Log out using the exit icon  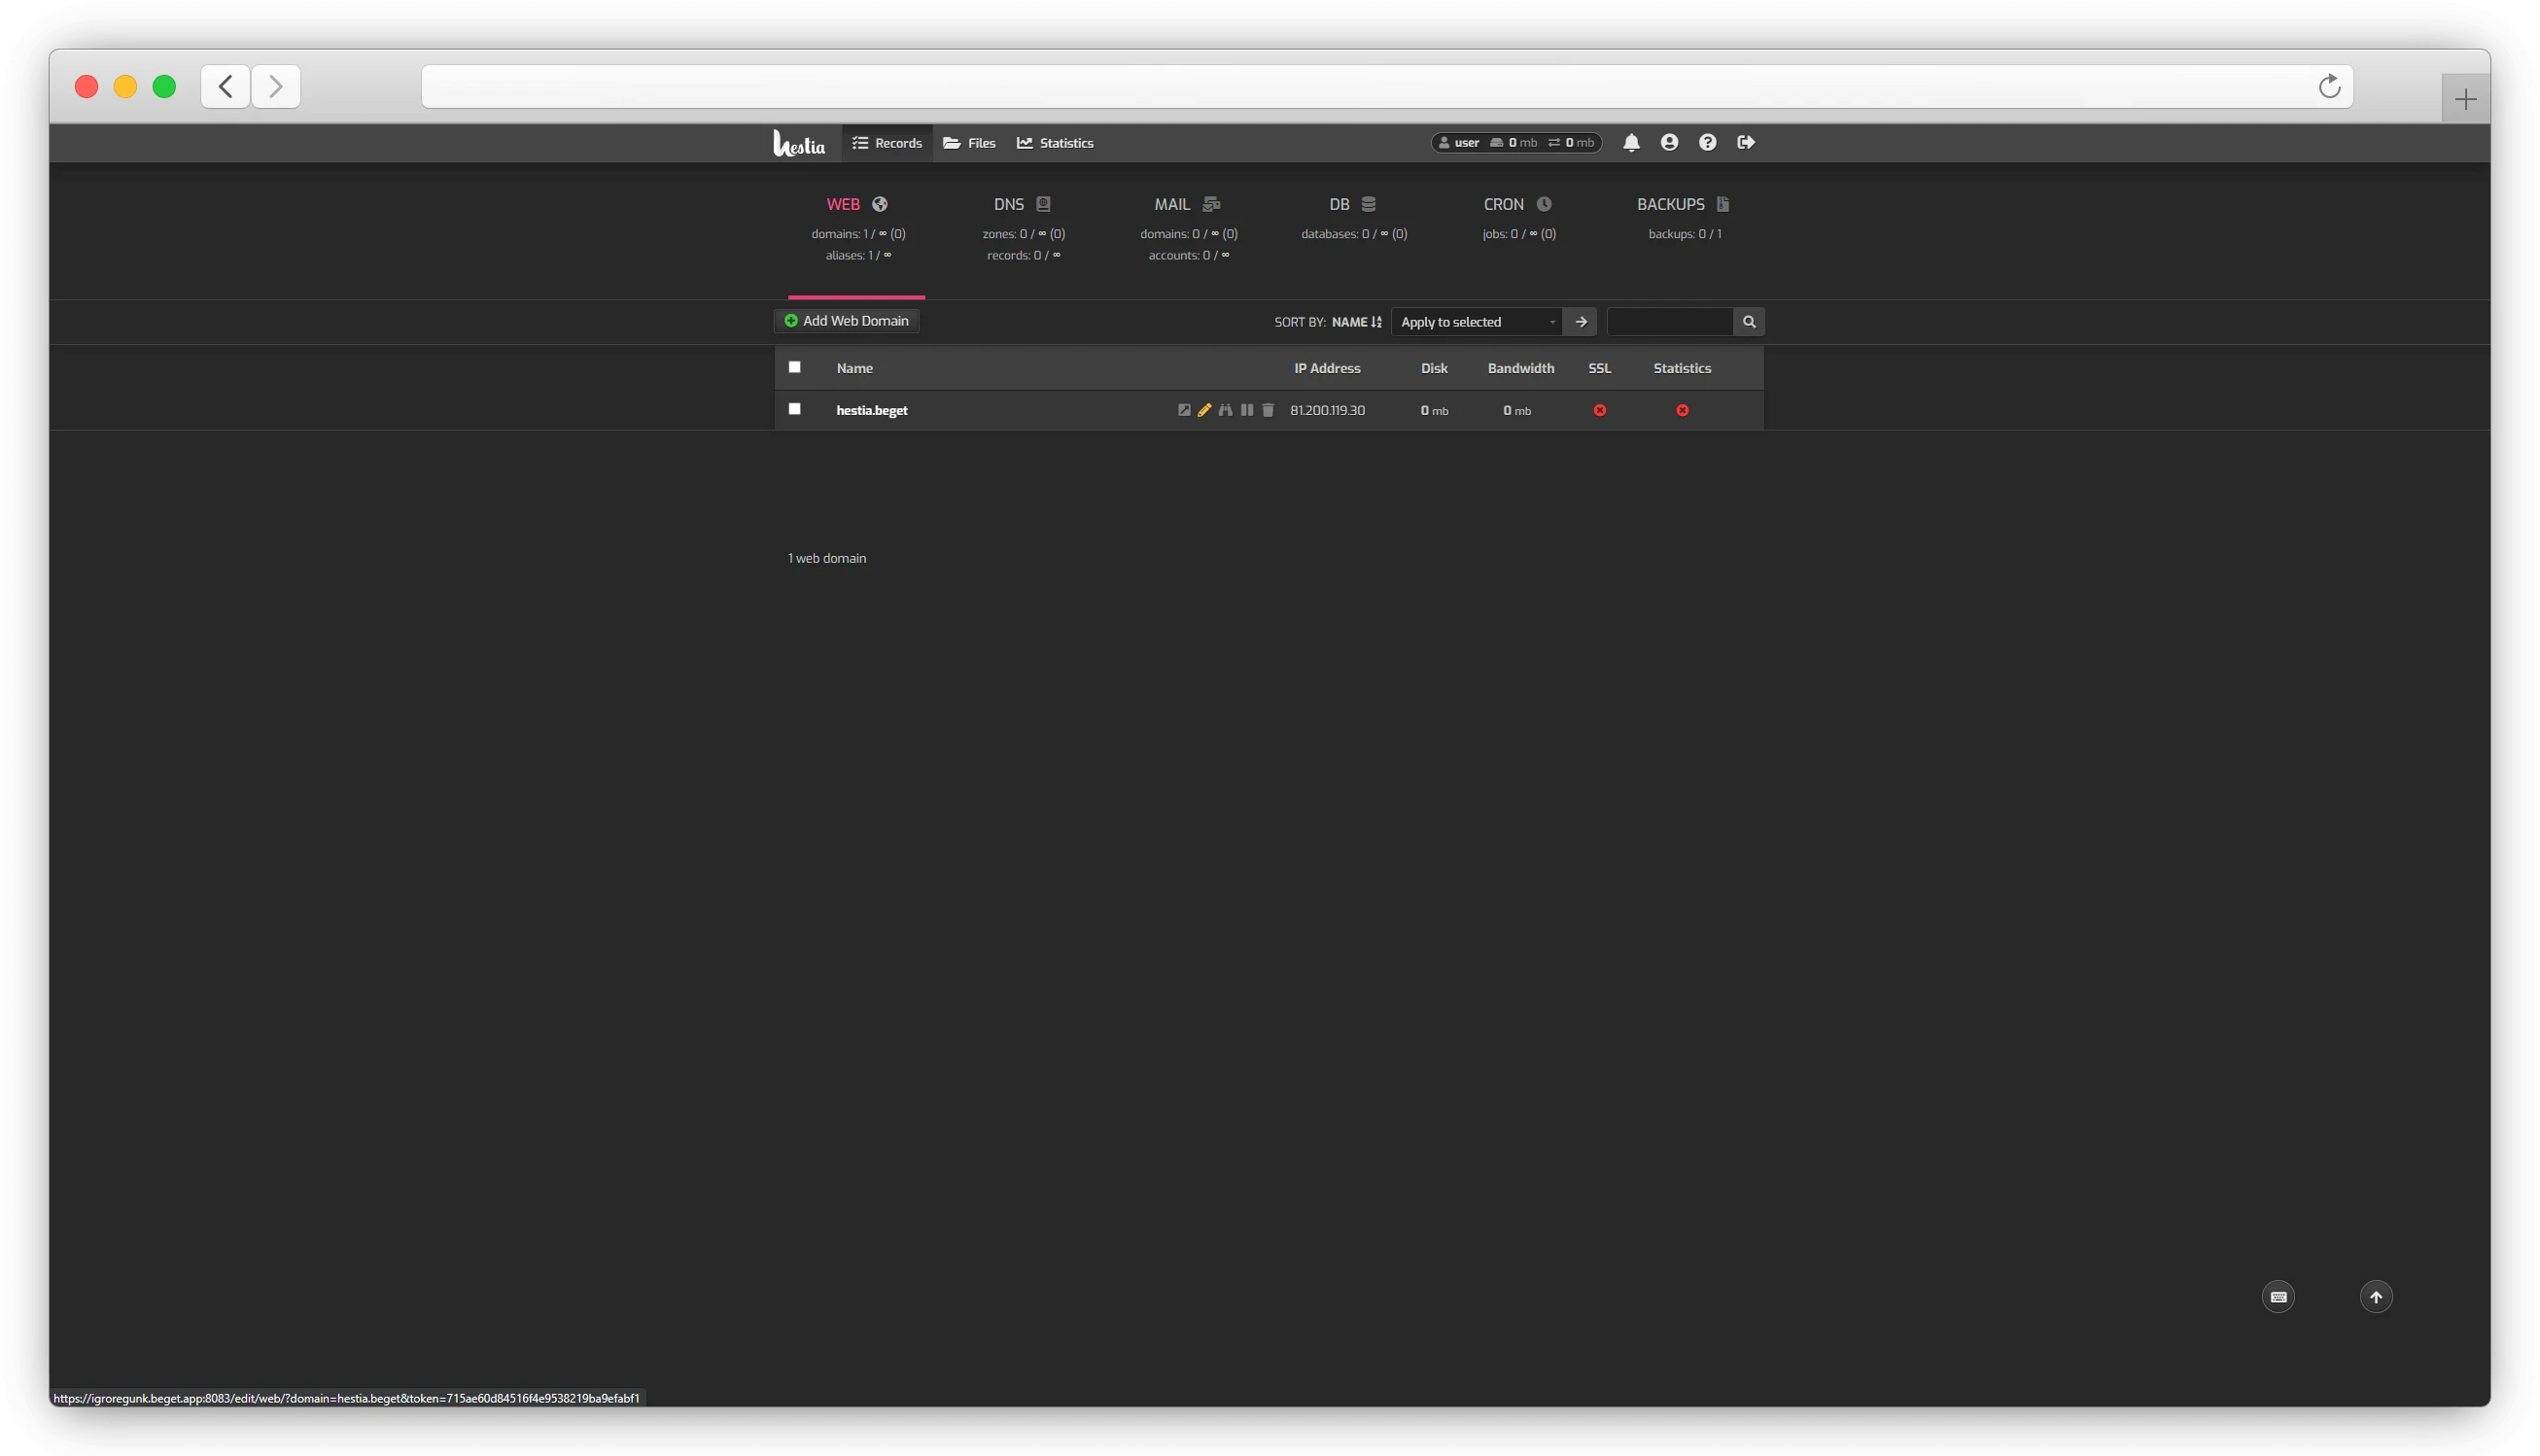pos(1747,142)
